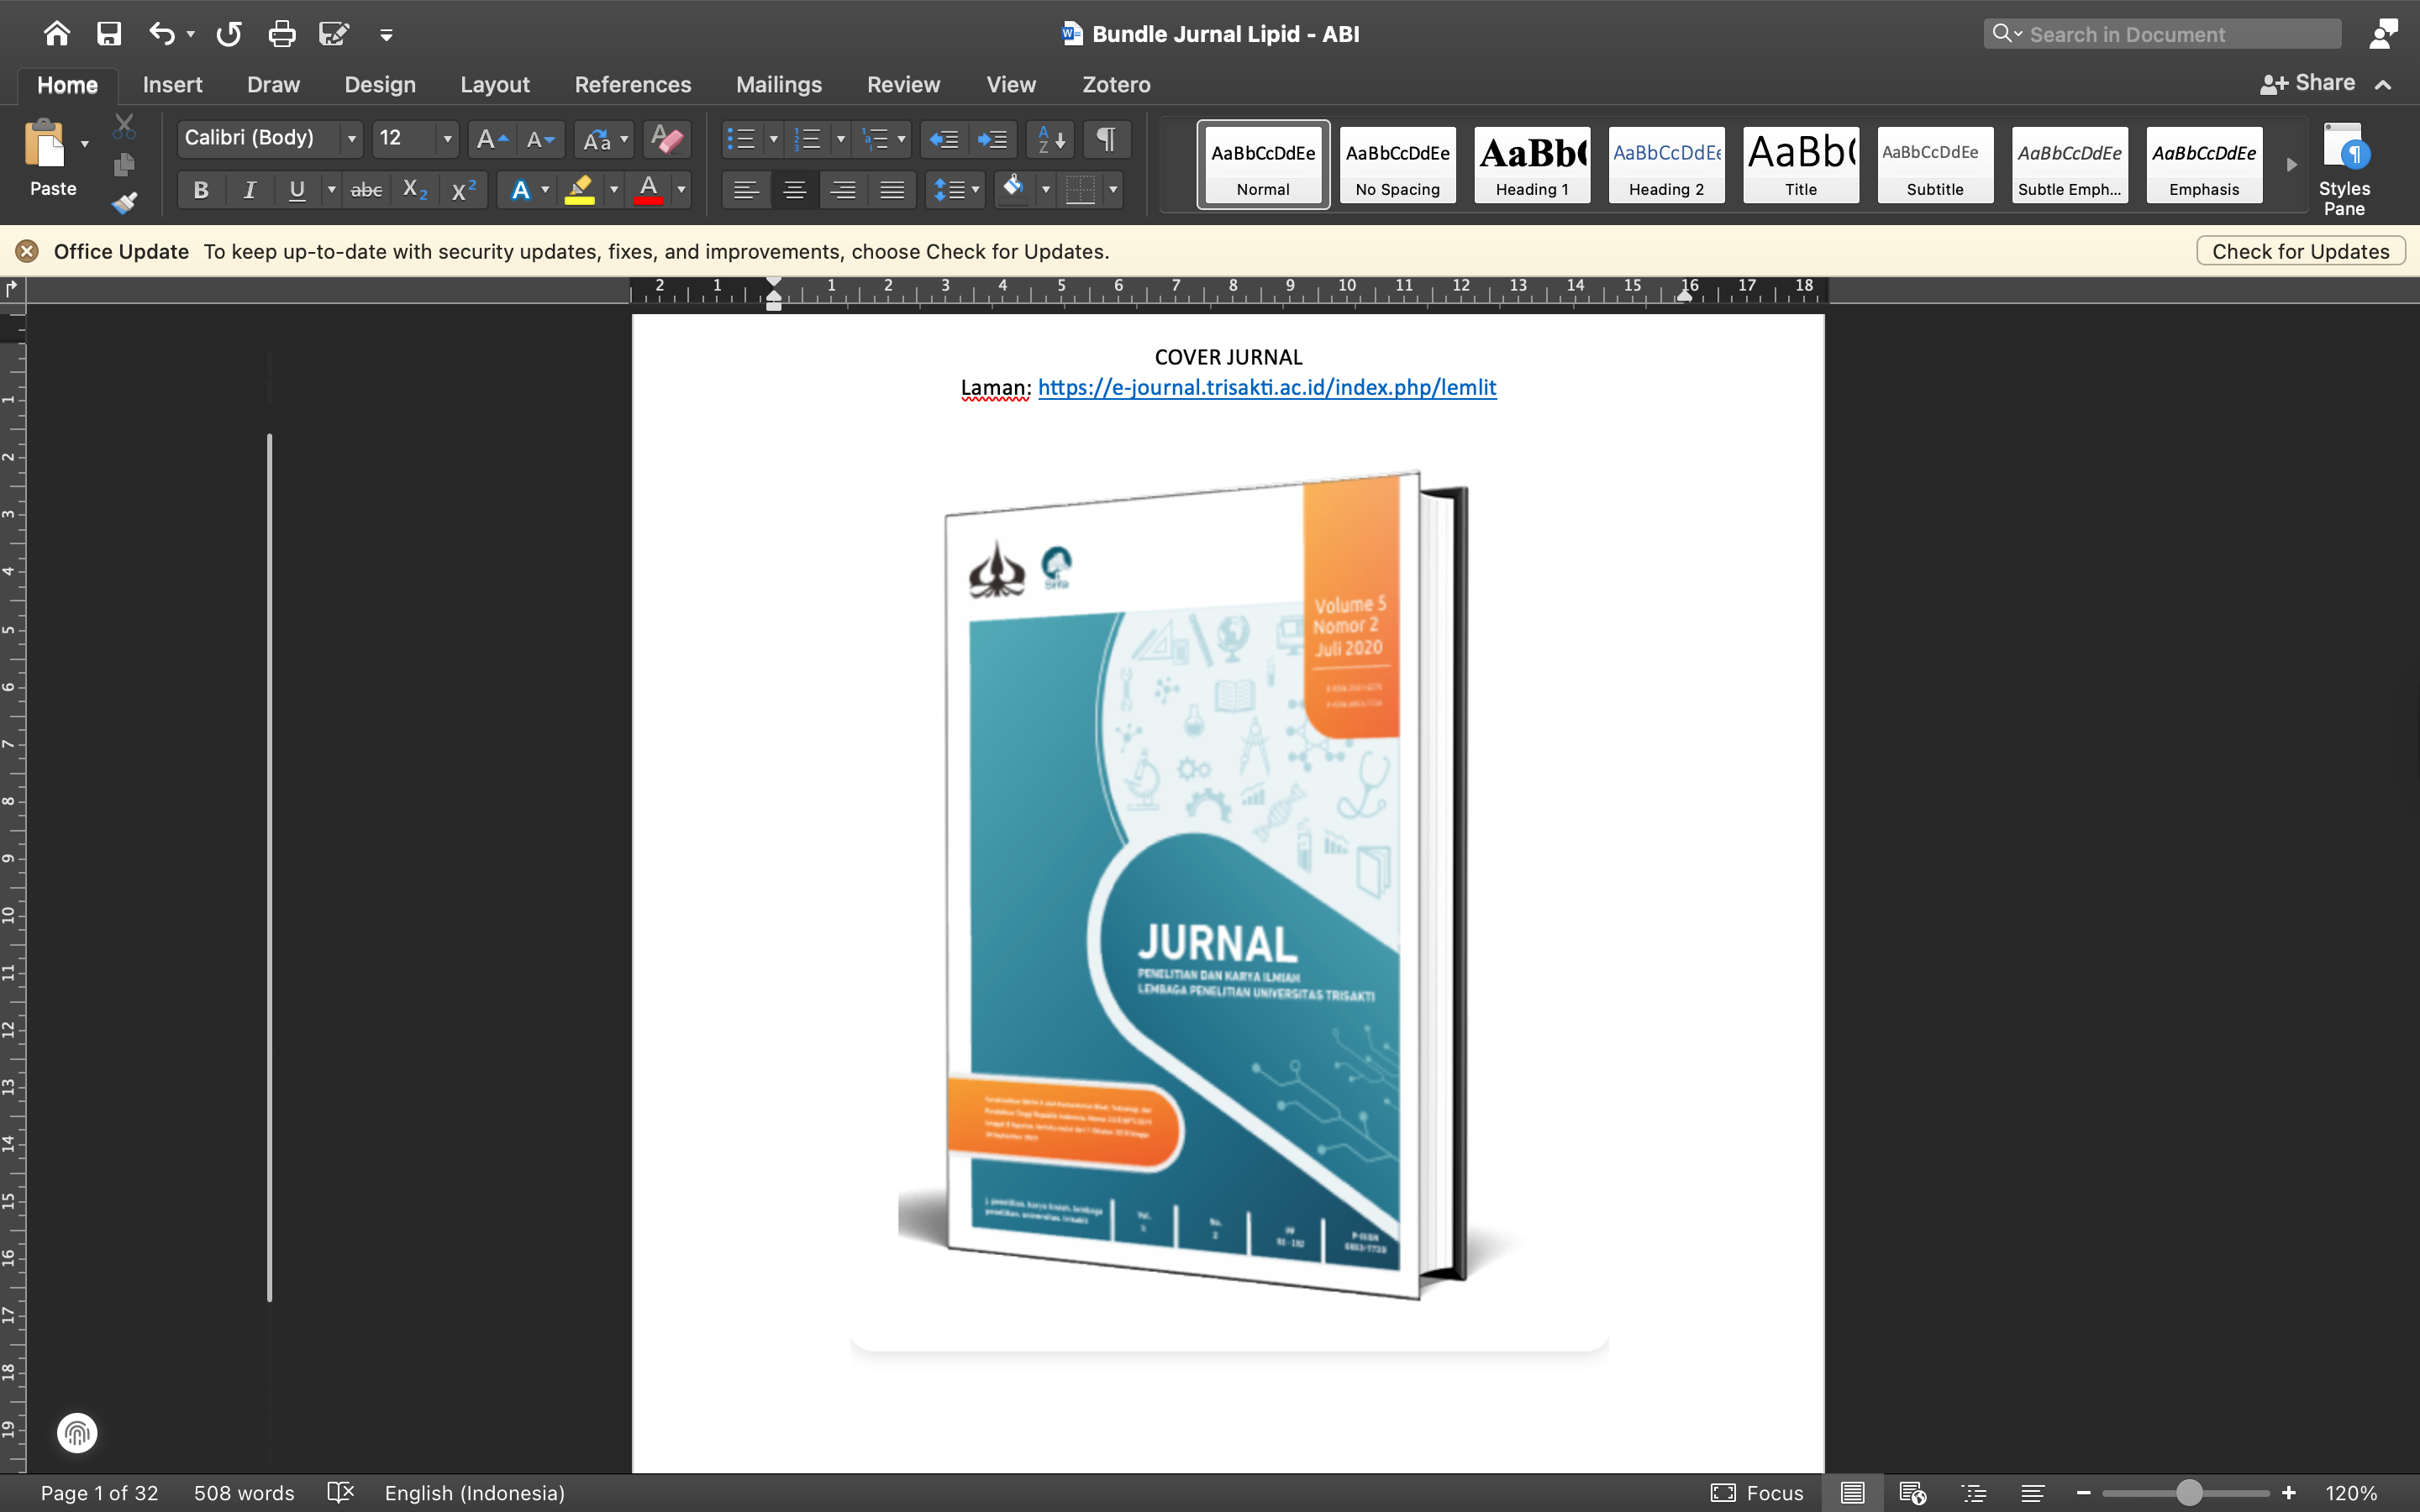Click the Check for Updates button
The width and height of the screenshot is (2420, 1512).
pos(2300,251)
